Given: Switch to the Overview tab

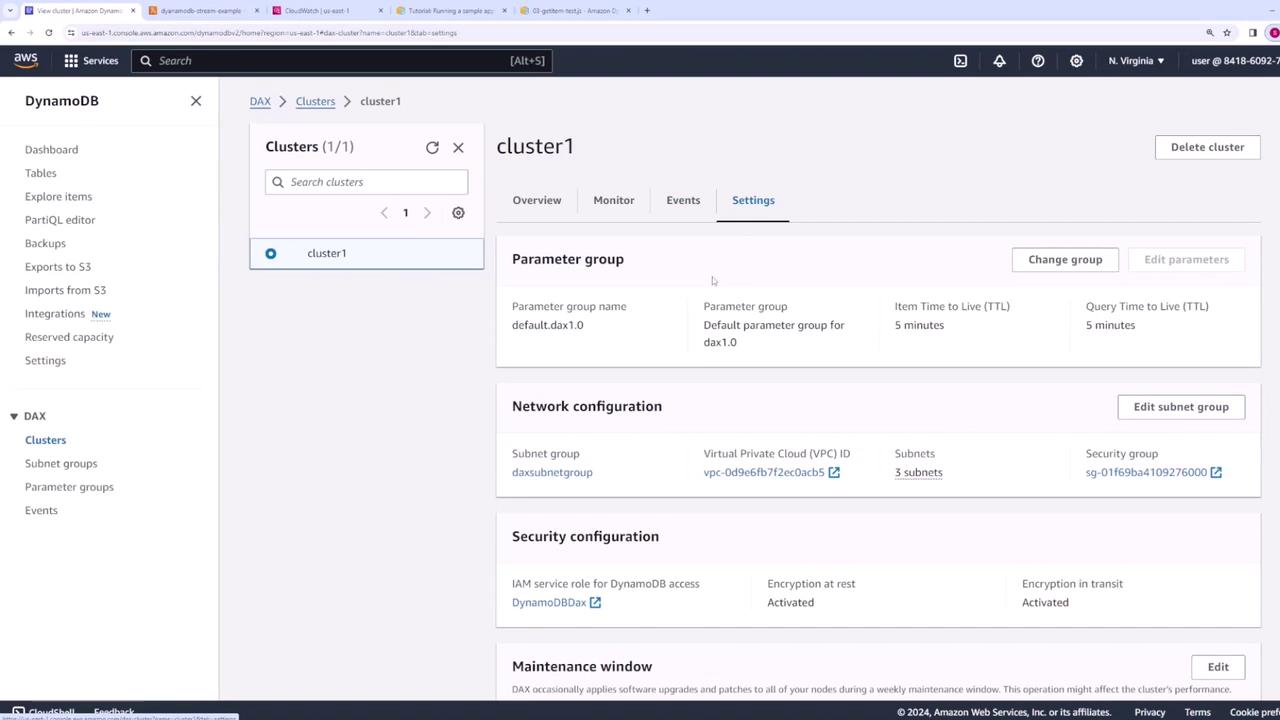Looking at the screenshot, I should 537,200.
